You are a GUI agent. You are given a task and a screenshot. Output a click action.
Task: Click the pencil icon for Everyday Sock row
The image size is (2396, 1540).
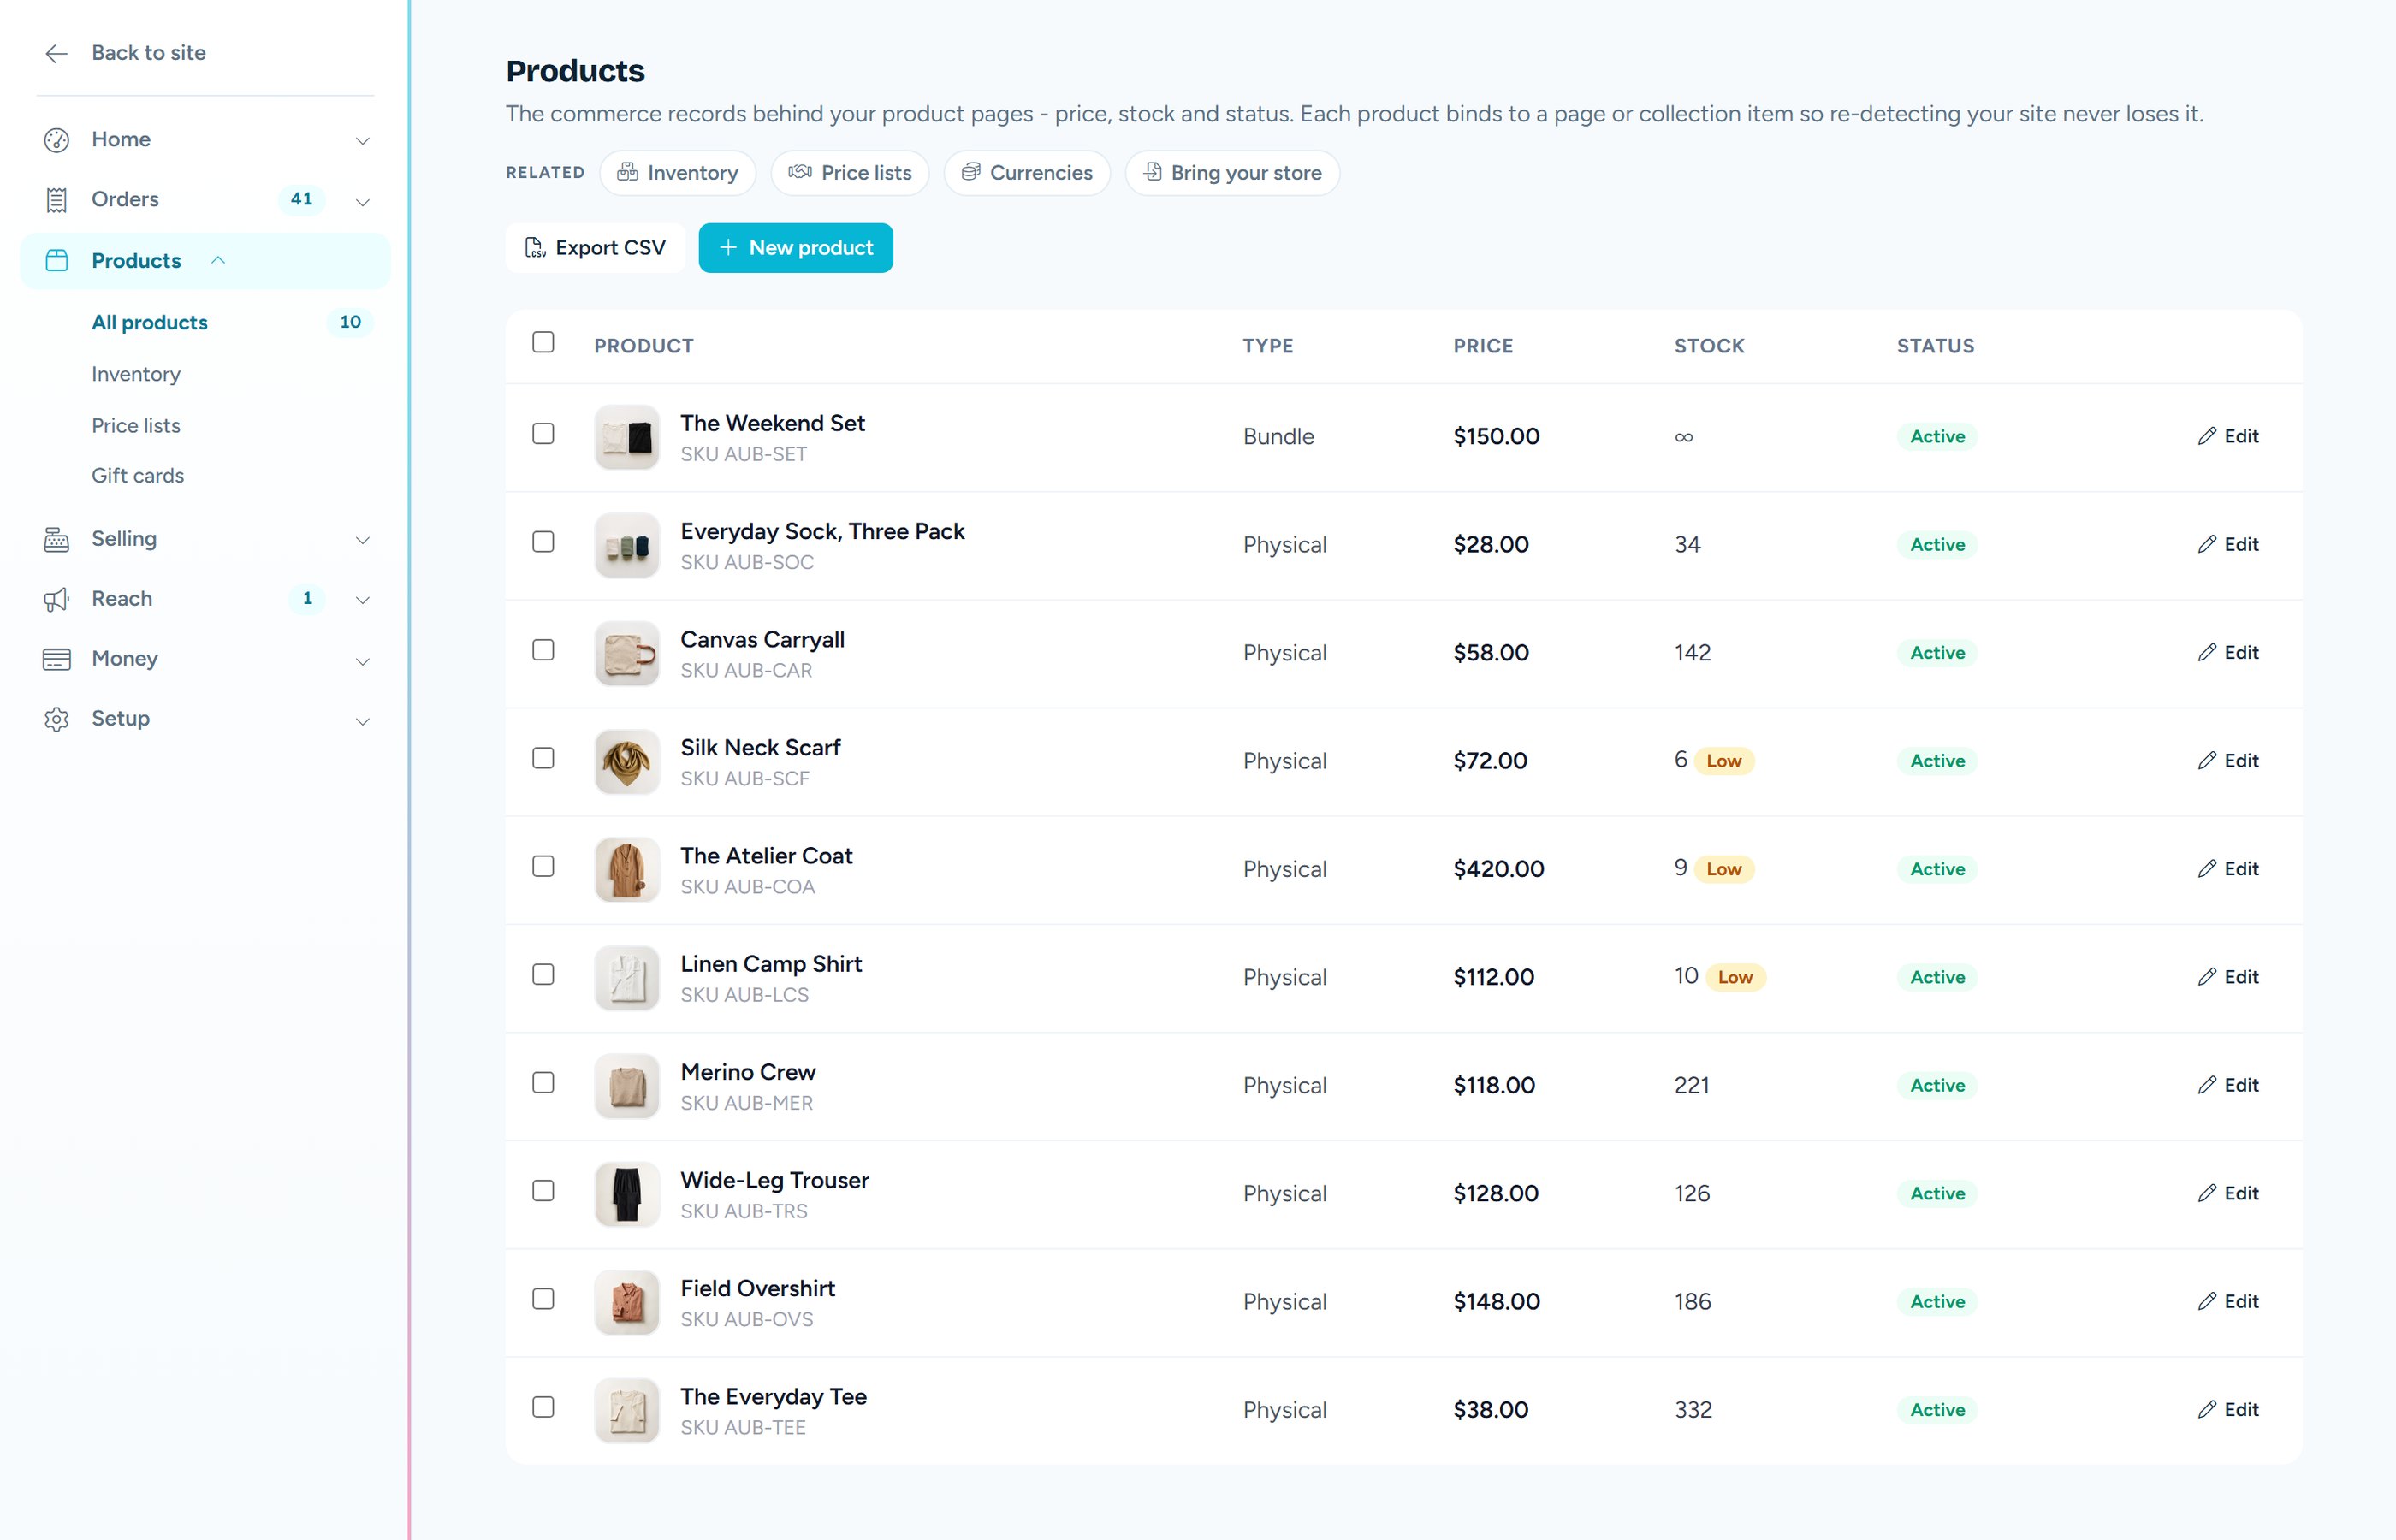pos(2207,544)
